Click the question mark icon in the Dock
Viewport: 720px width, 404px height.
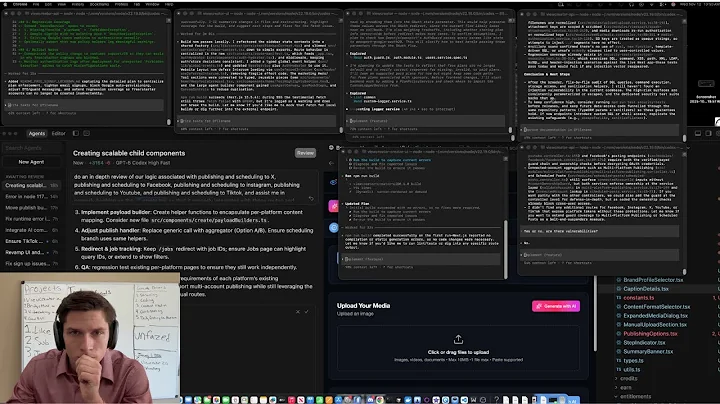click(496, 400)
